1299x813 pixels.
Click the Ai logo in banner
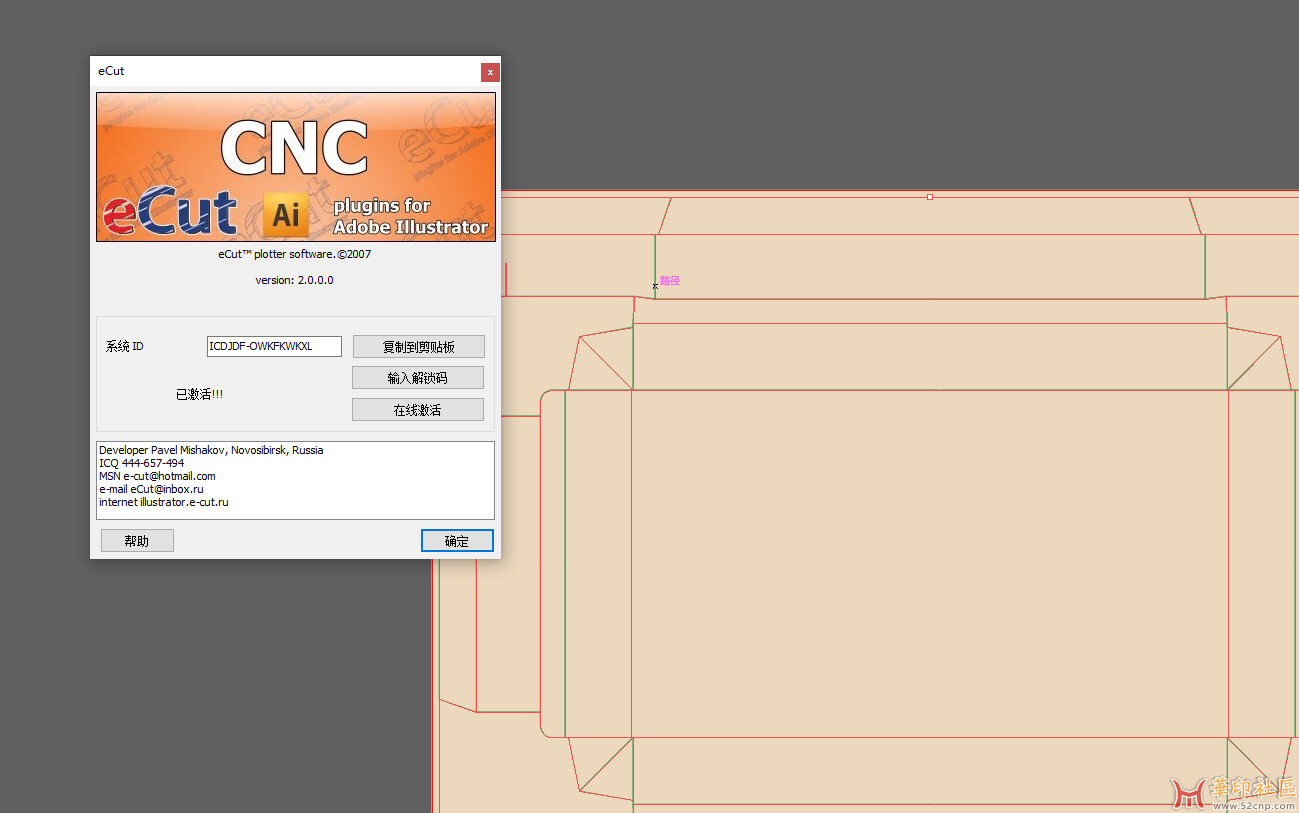[286, 213]
